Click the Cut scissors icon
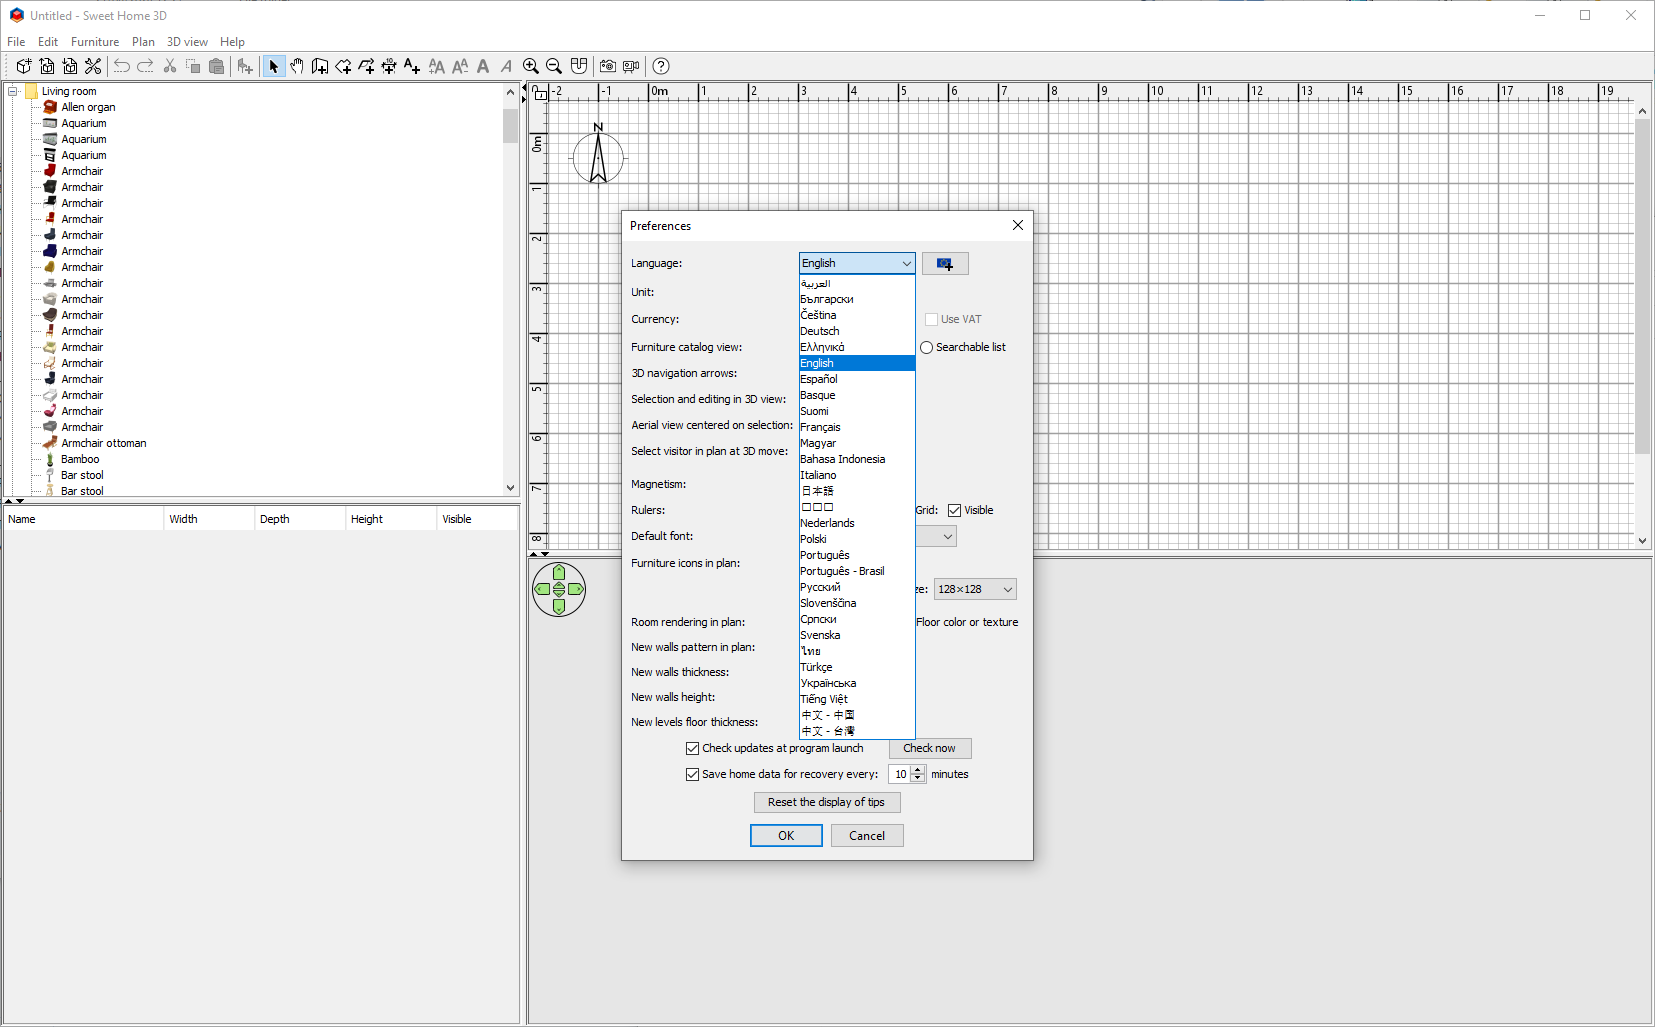This screenshot has width=1655, height=1027. point(170,66)
